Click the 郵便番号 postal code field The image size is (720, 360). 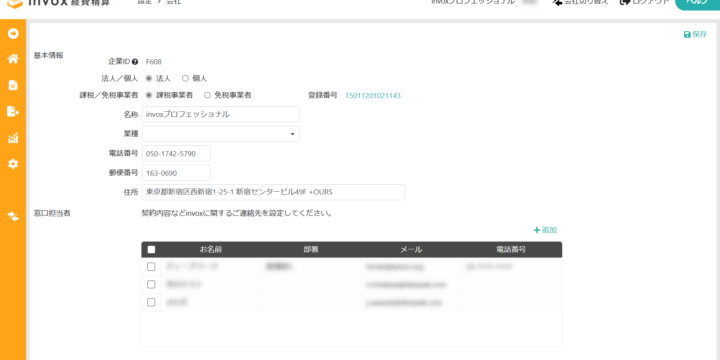click(x=176, y=173)
